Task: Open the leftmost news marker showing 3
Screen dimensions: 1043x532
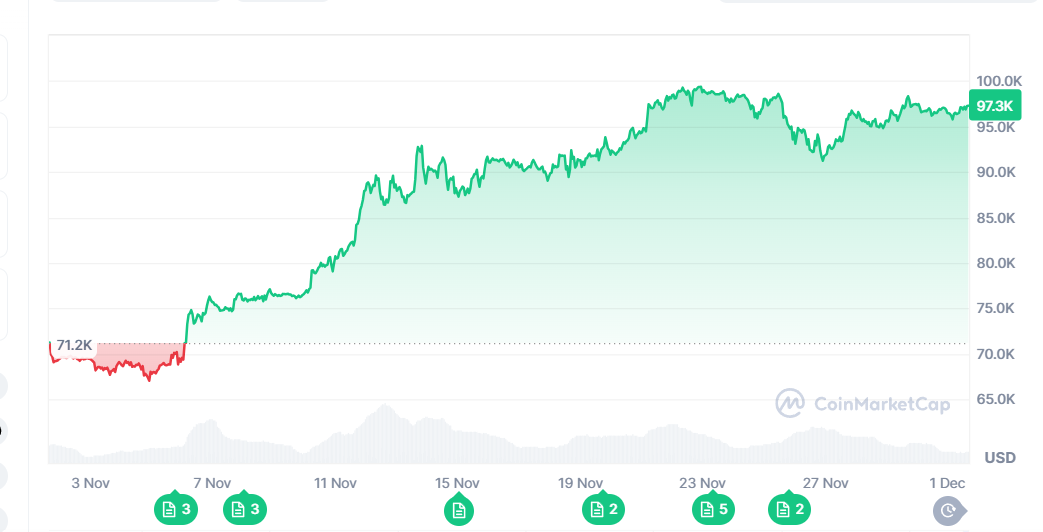Action: click(x=175, y=510)
